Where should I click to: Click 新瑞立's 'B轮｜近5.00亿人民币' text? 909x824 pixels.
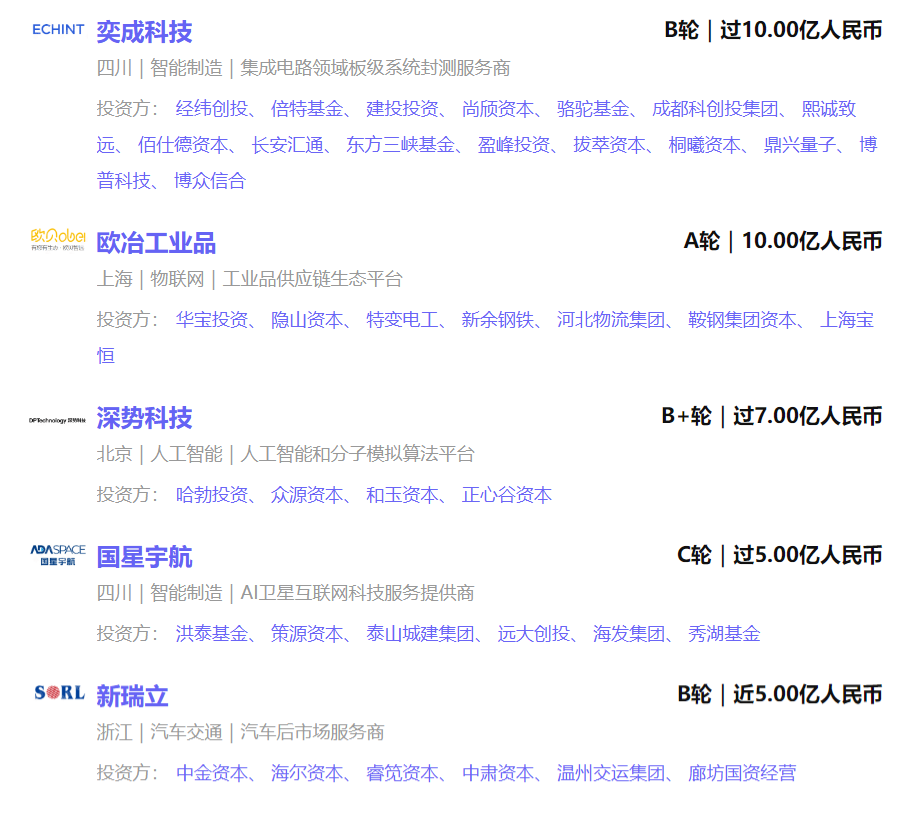tap(780, 695)
